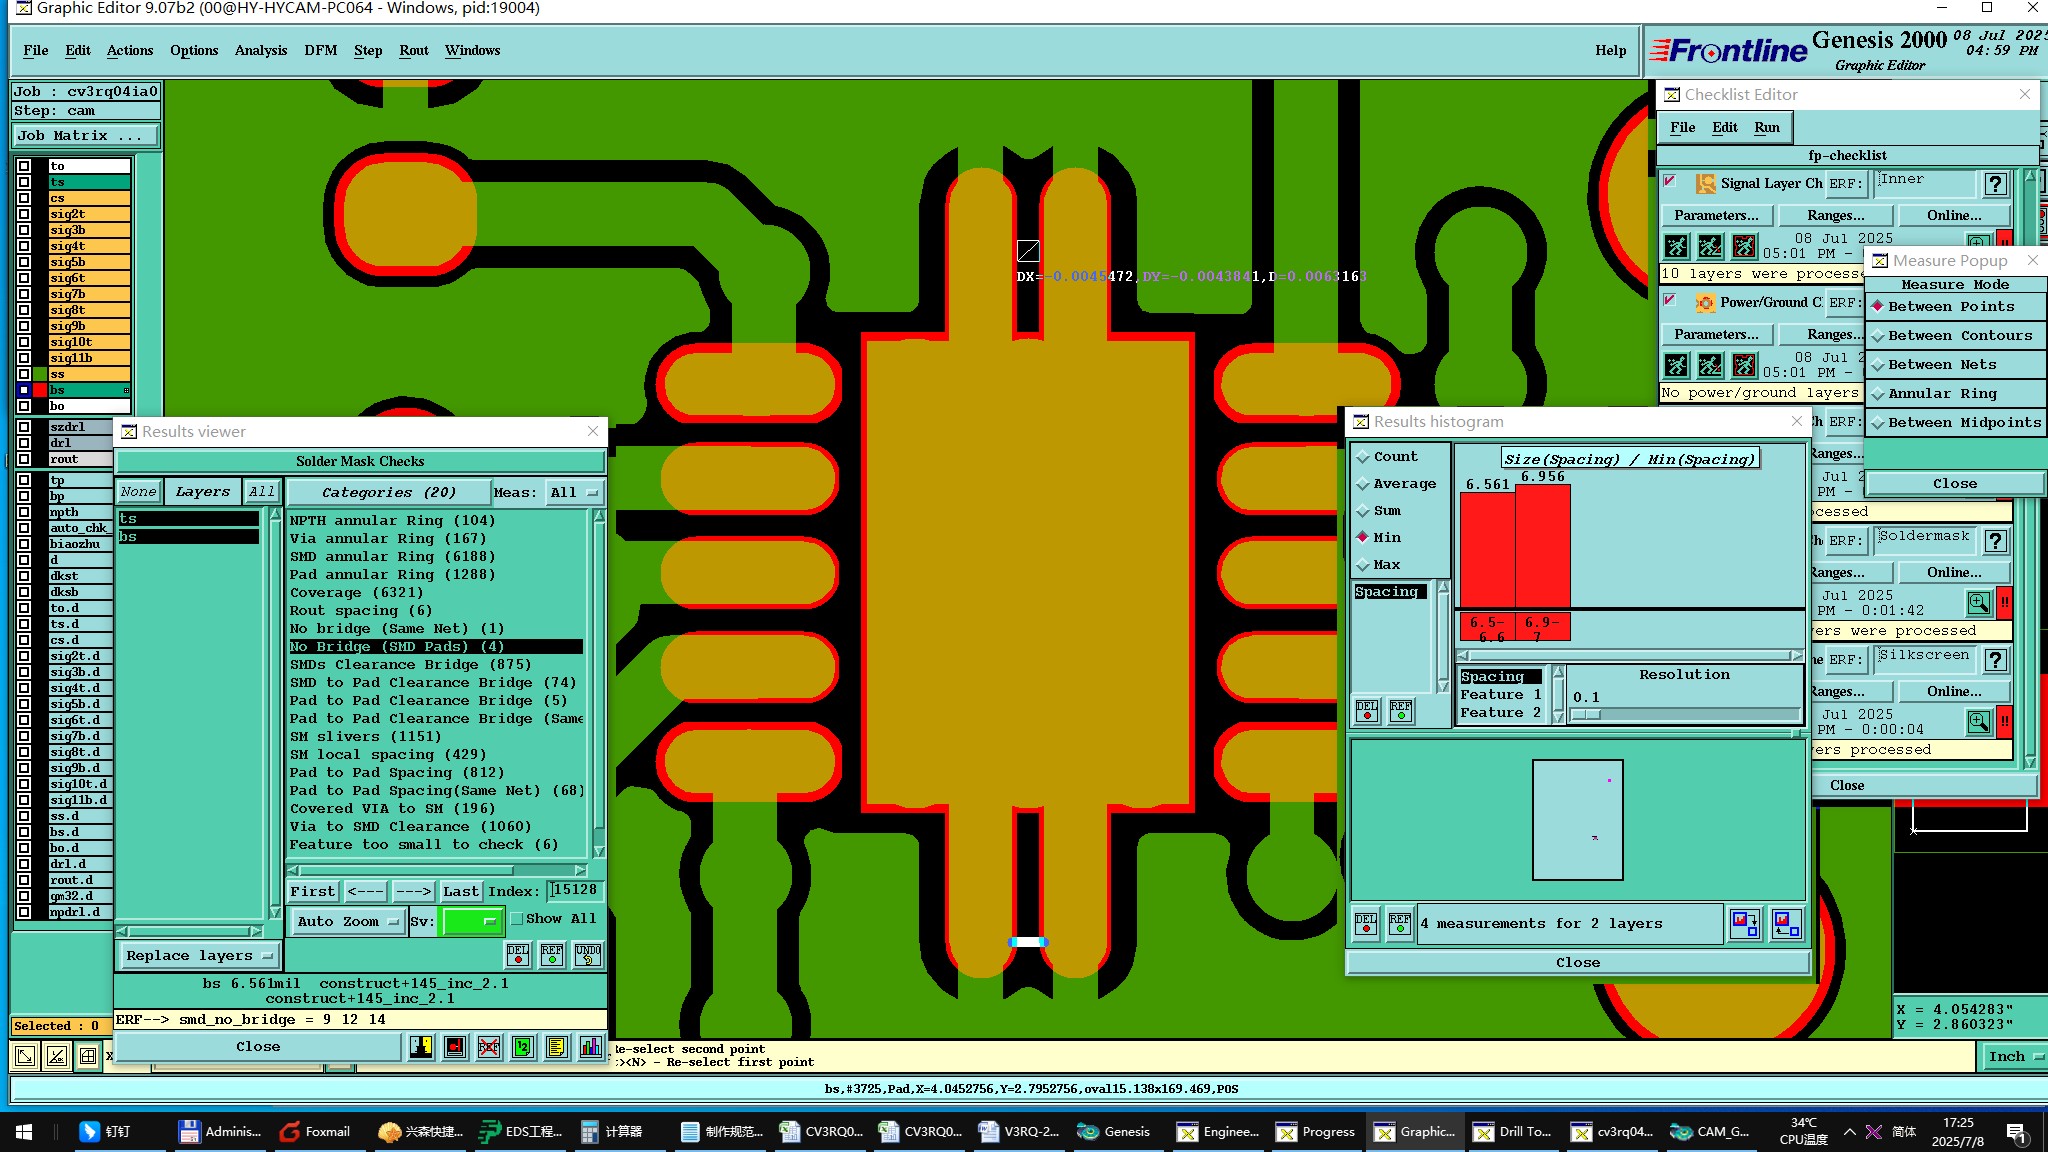Expand the Replace layers dropdown
This screenshot has height=1152, width=2048.
(x=198, y=956)
